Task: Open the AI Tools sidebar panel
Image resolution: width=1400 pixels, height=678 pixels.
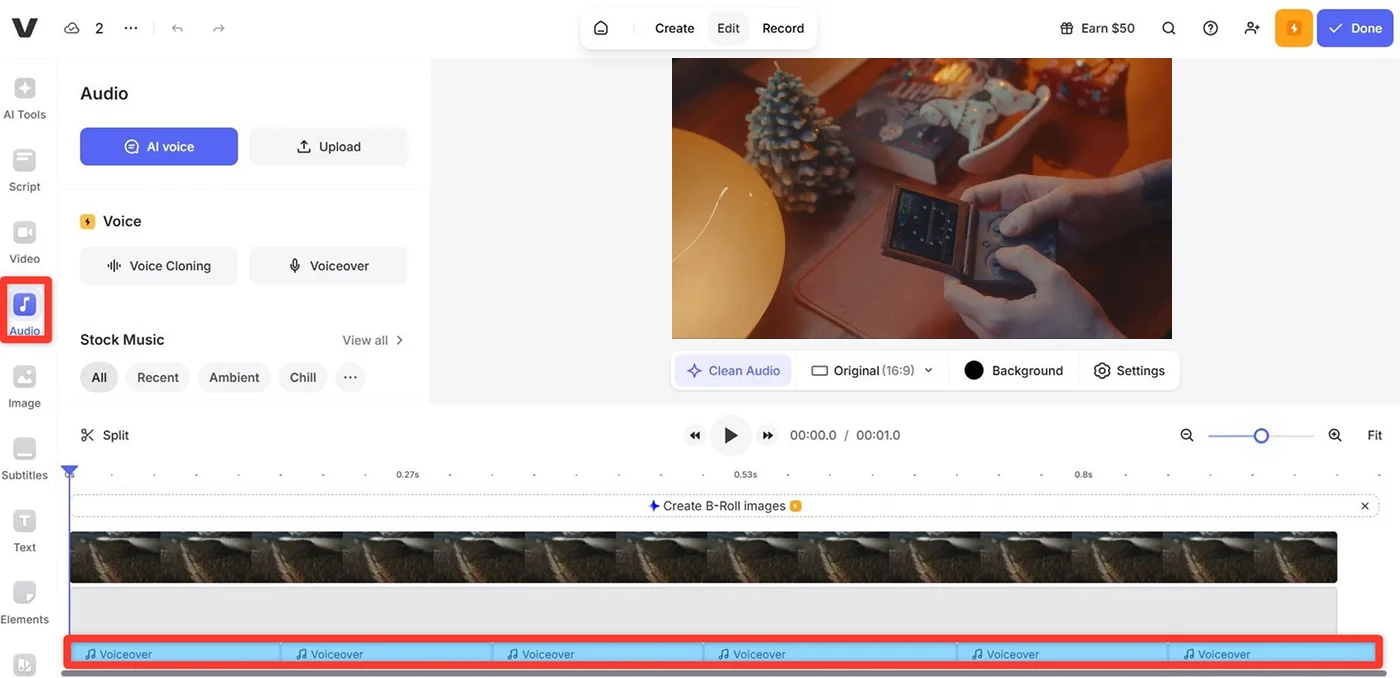Action: pos(25,98)
